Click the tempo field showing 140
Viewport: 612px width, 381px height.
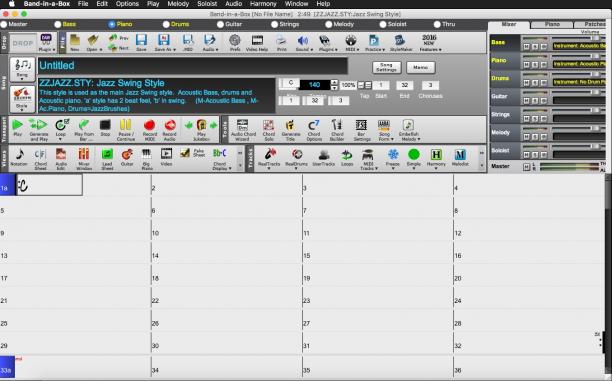(314, 85)
